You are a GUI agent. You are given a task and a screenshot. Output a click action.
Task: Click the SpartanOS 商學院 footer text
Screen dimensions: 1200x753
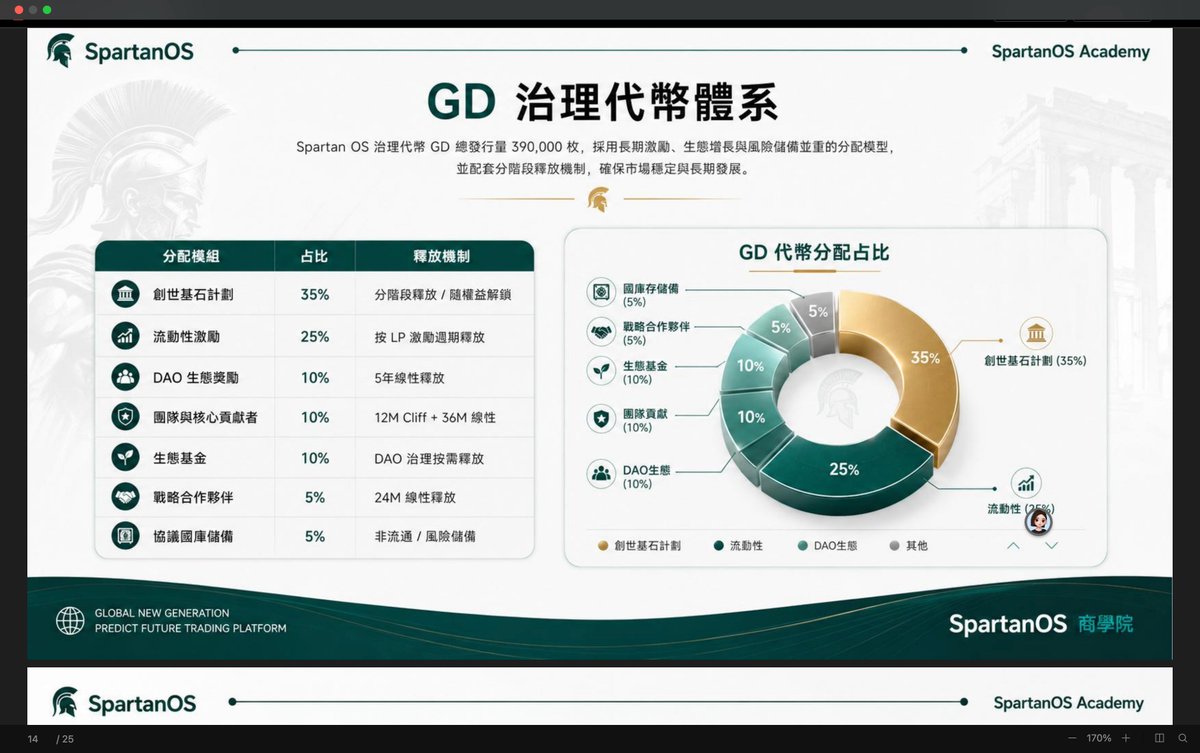point(1041,624)
